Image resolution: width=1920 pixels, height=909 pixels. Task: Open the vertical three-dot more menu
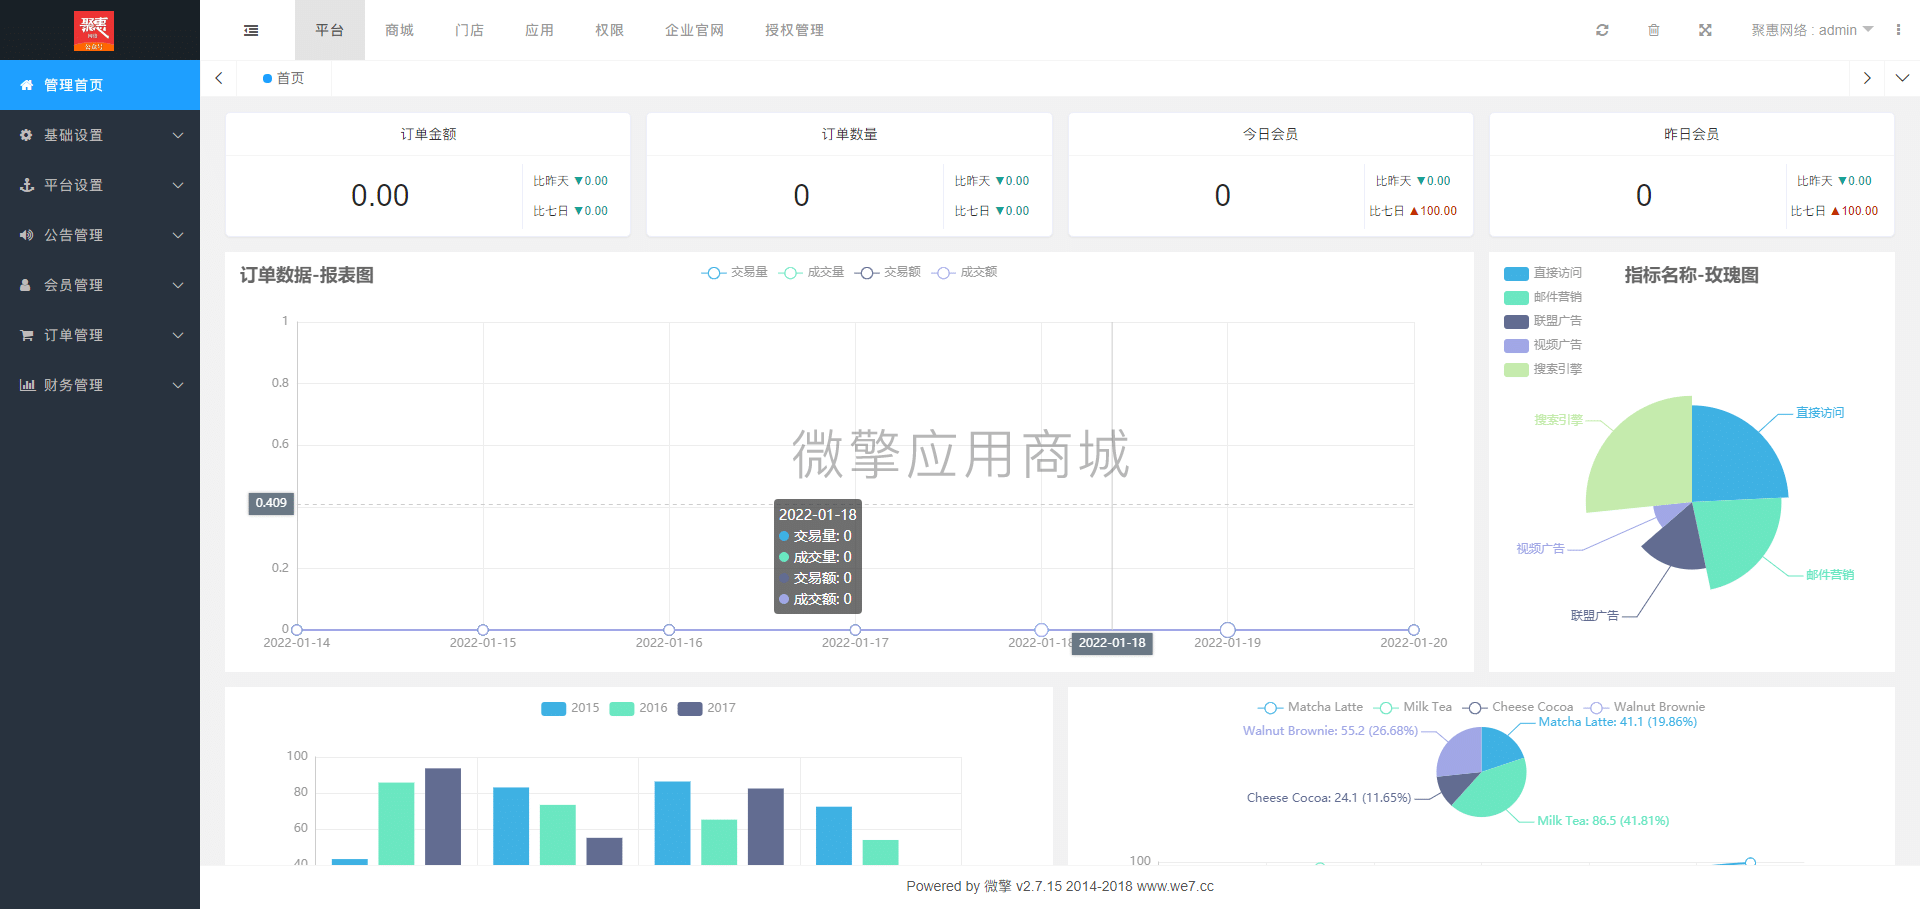click(x=1898, y=30)
